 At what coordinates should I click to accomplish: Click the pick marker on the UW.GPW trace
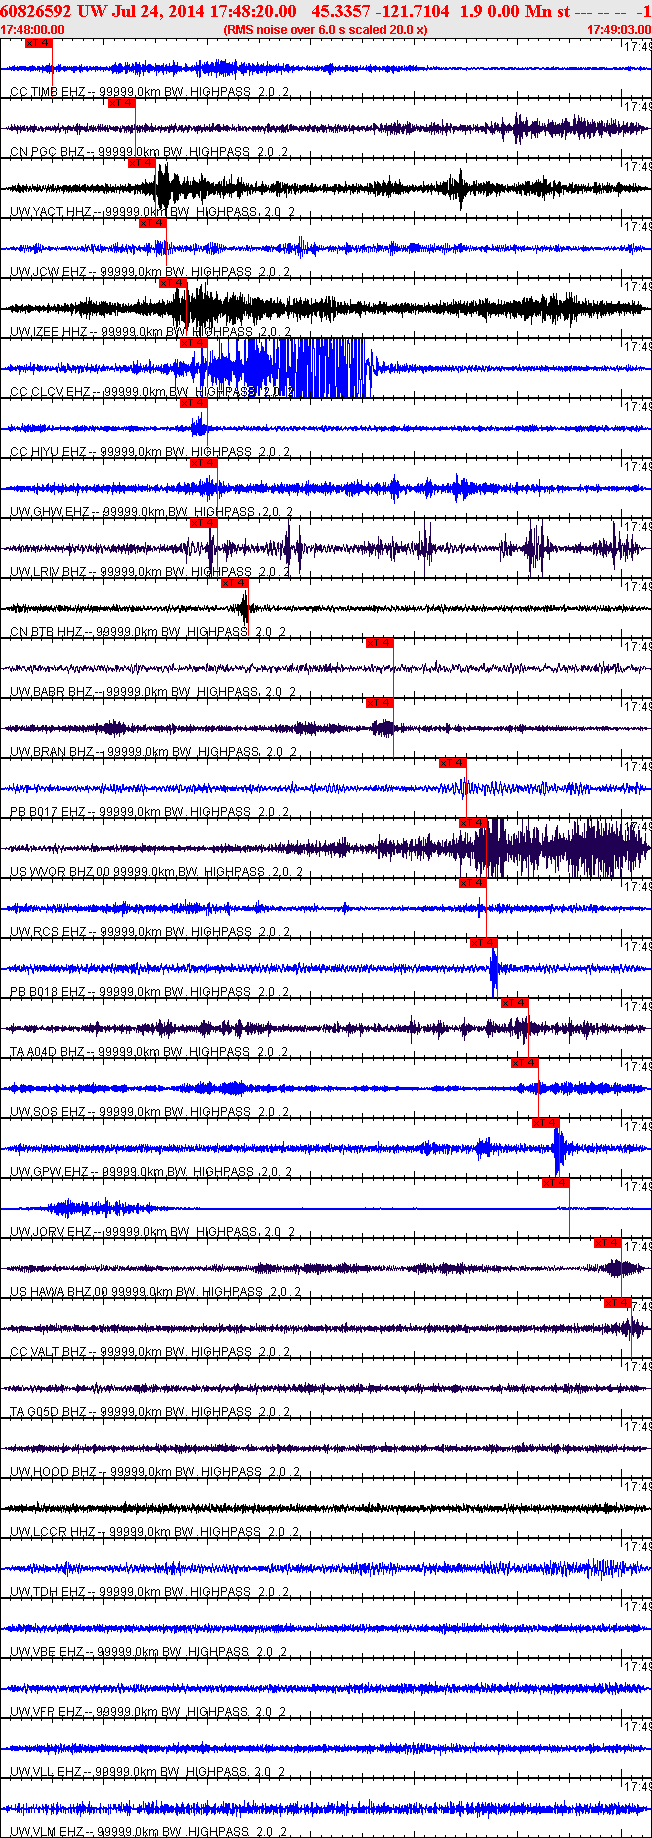545,1123
